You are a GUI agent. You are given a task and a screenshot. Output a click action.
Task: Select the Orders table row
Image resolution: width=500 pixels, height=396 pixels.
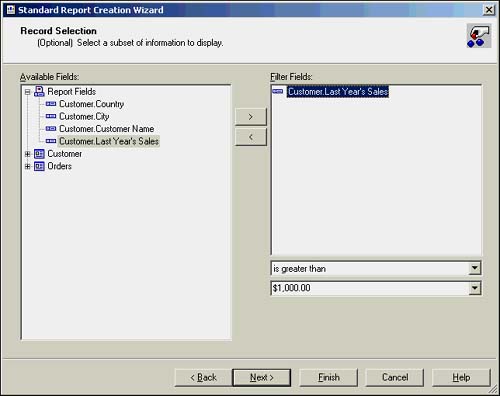click(x=60, y=166)
